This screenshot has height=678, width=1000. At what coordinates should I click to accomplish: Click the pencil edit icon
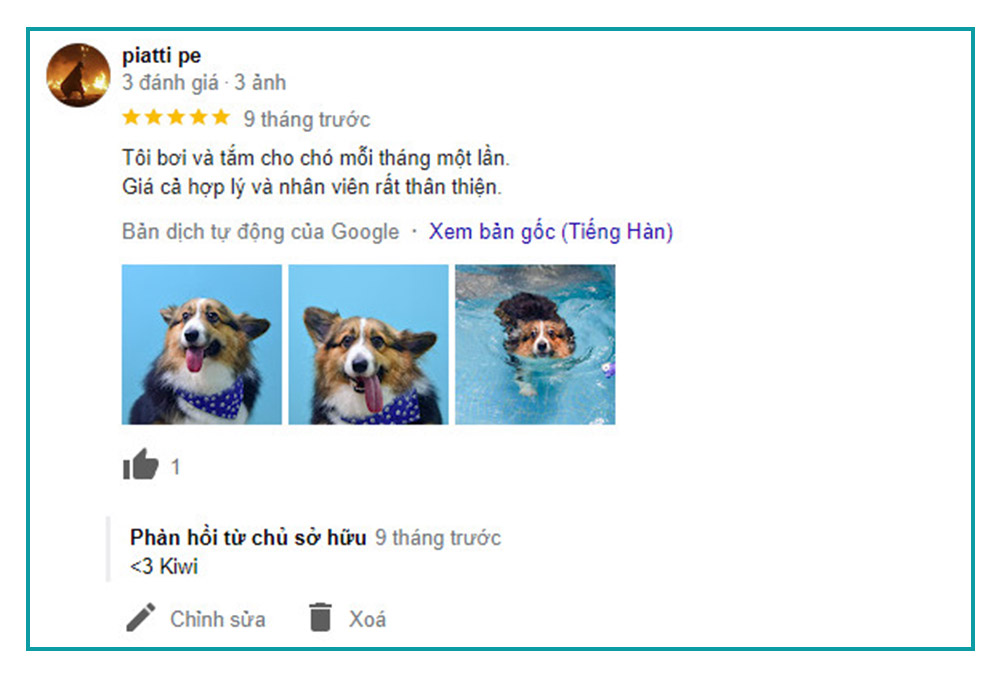click(x=141, y=618)
